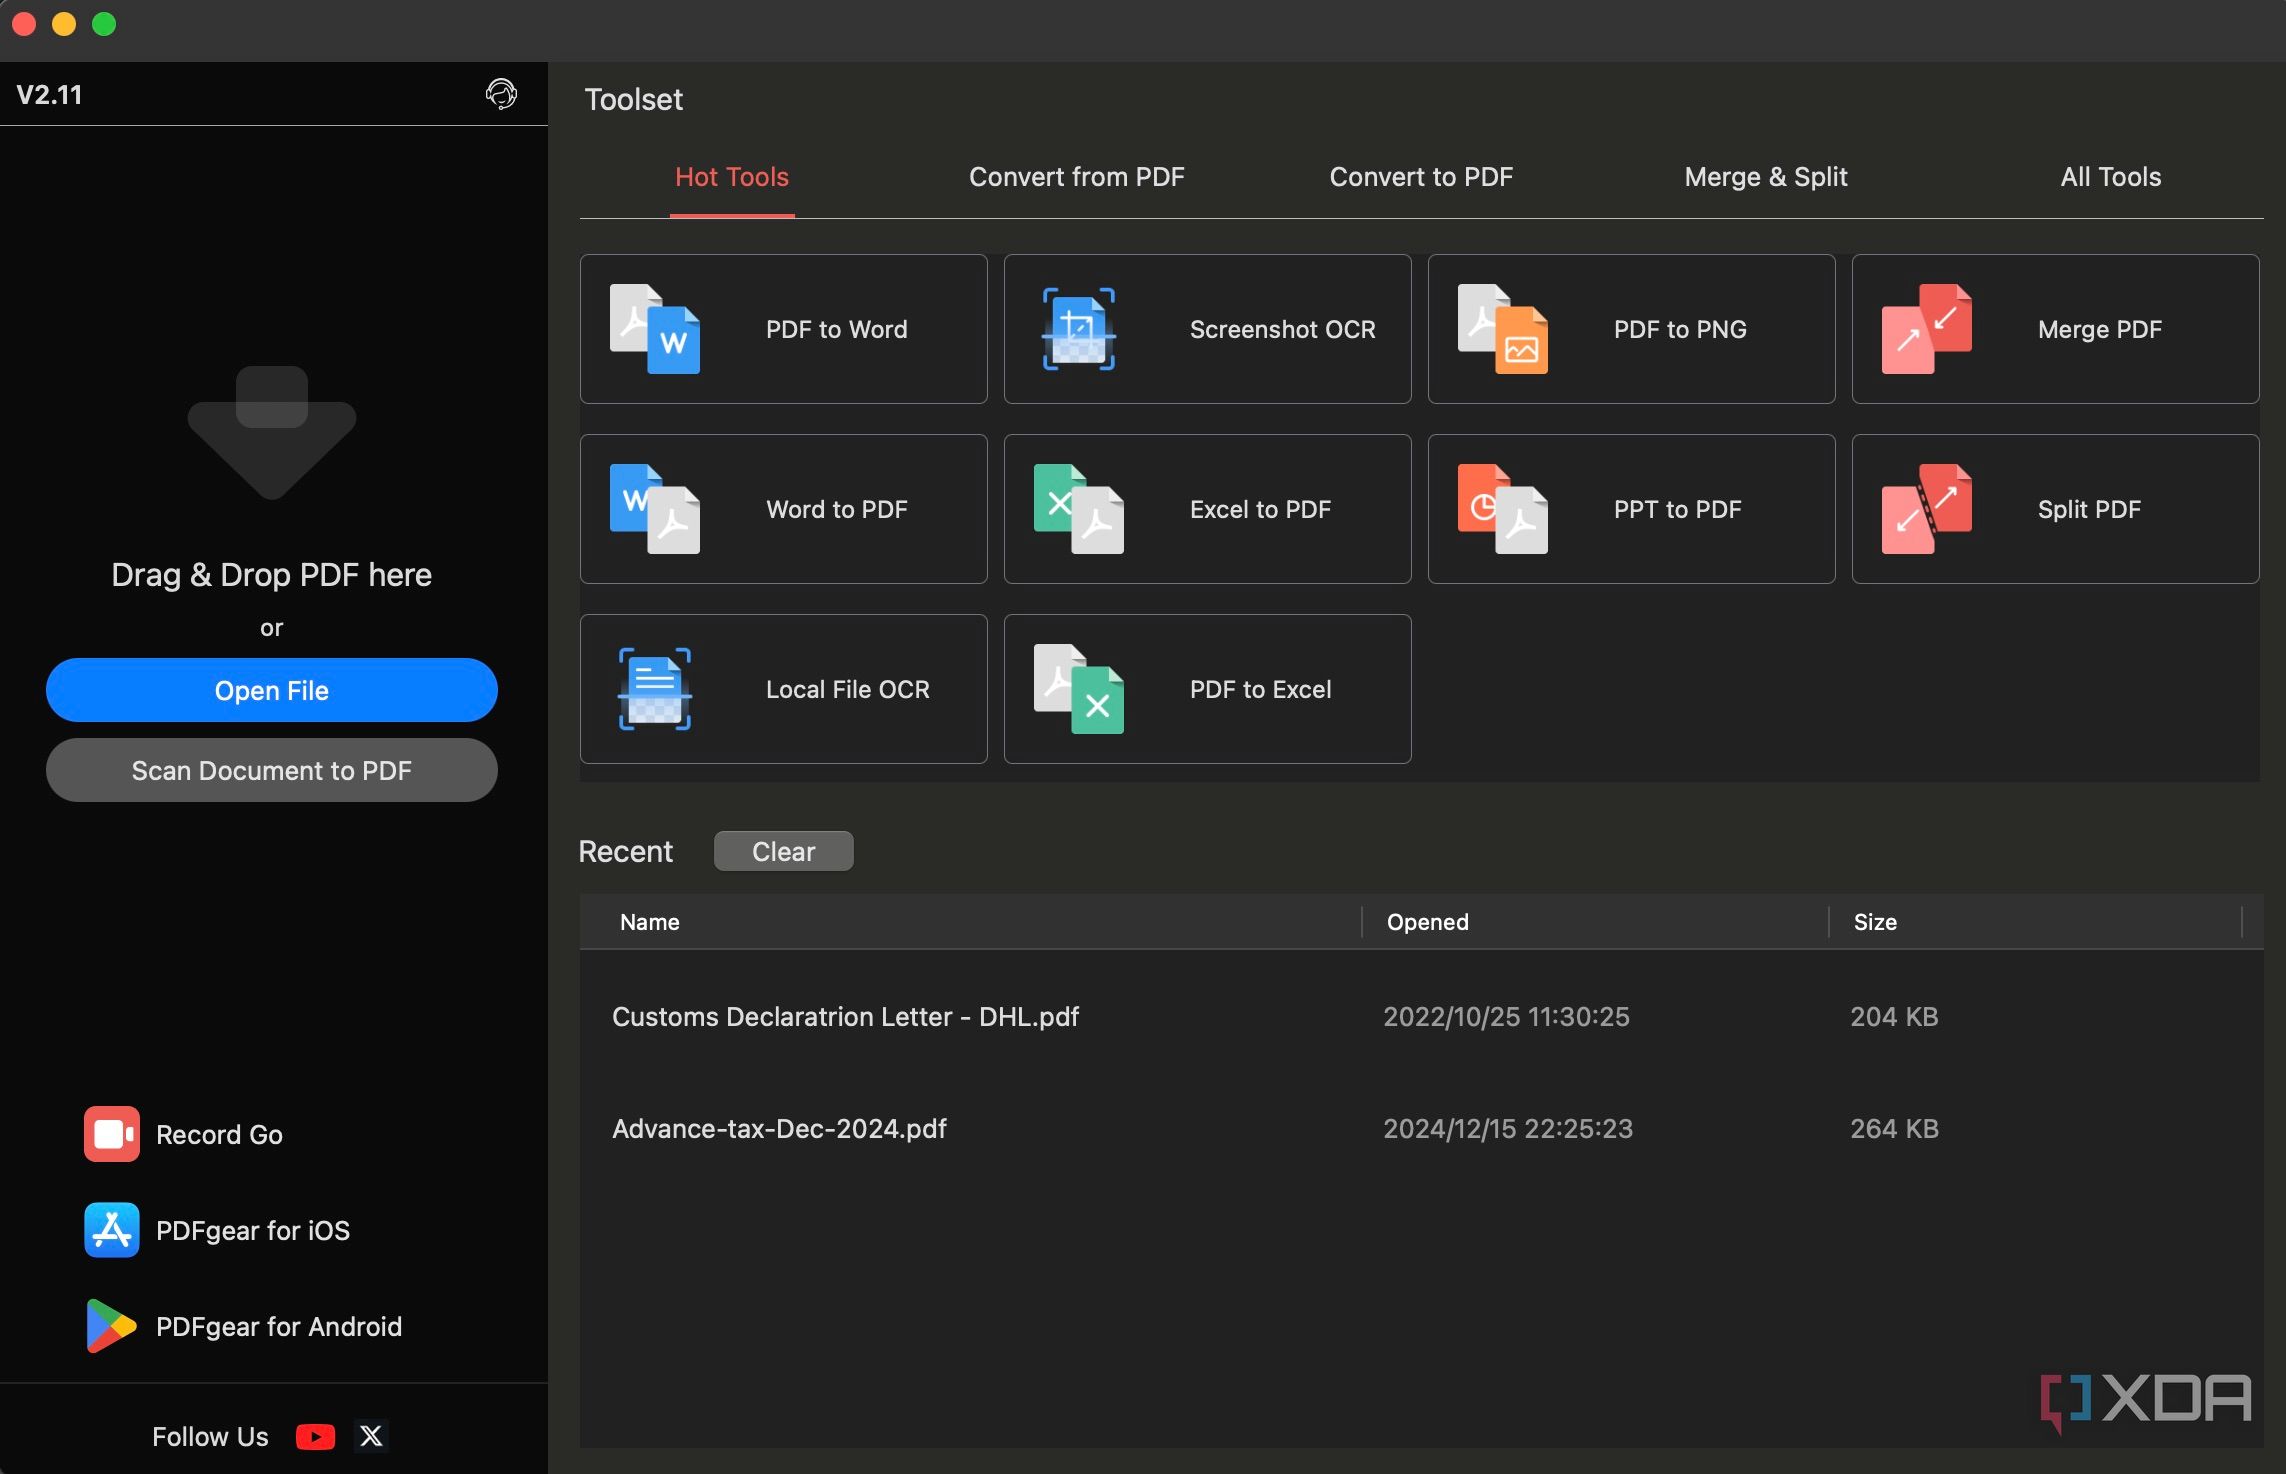Open recent file Advance-tax-Dec-2024.pdf
This screenshot has height=1474, width=2286.
779,1129
